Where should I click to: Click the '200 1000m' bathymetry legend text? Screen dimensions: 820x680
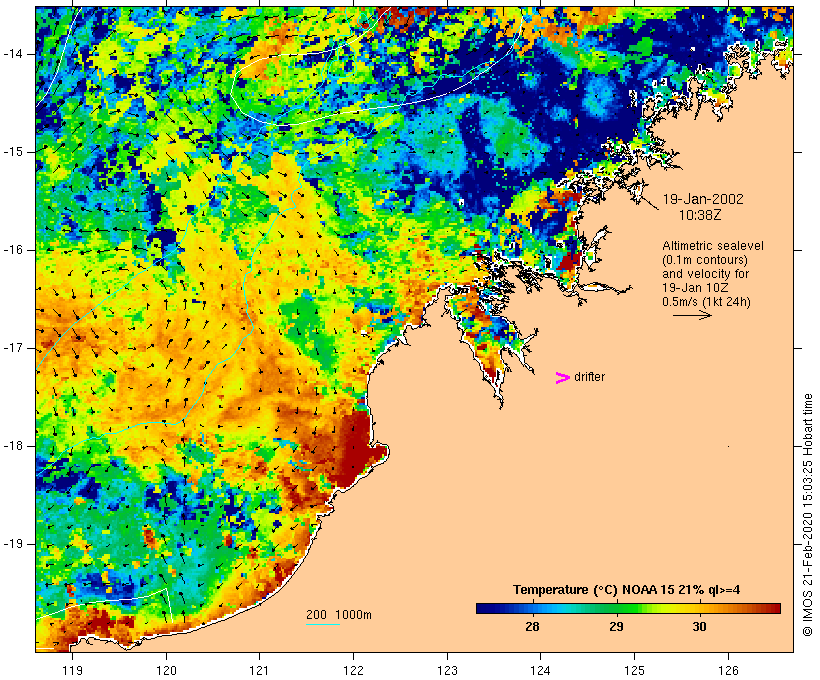tap(339, 615)
